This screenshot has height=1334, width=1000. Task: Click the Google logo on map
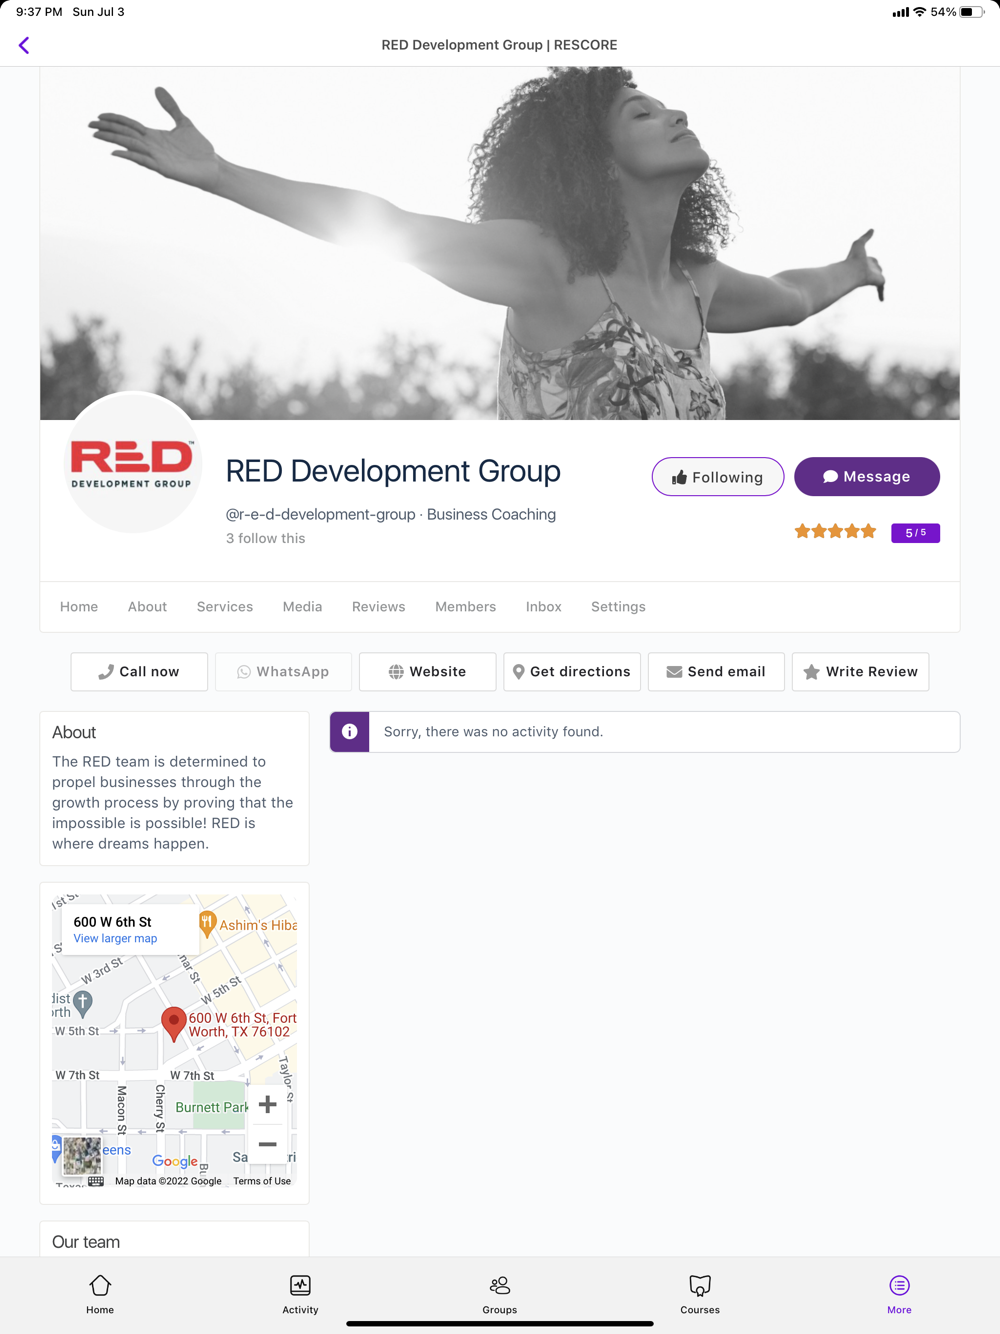tap(175, 1161)
